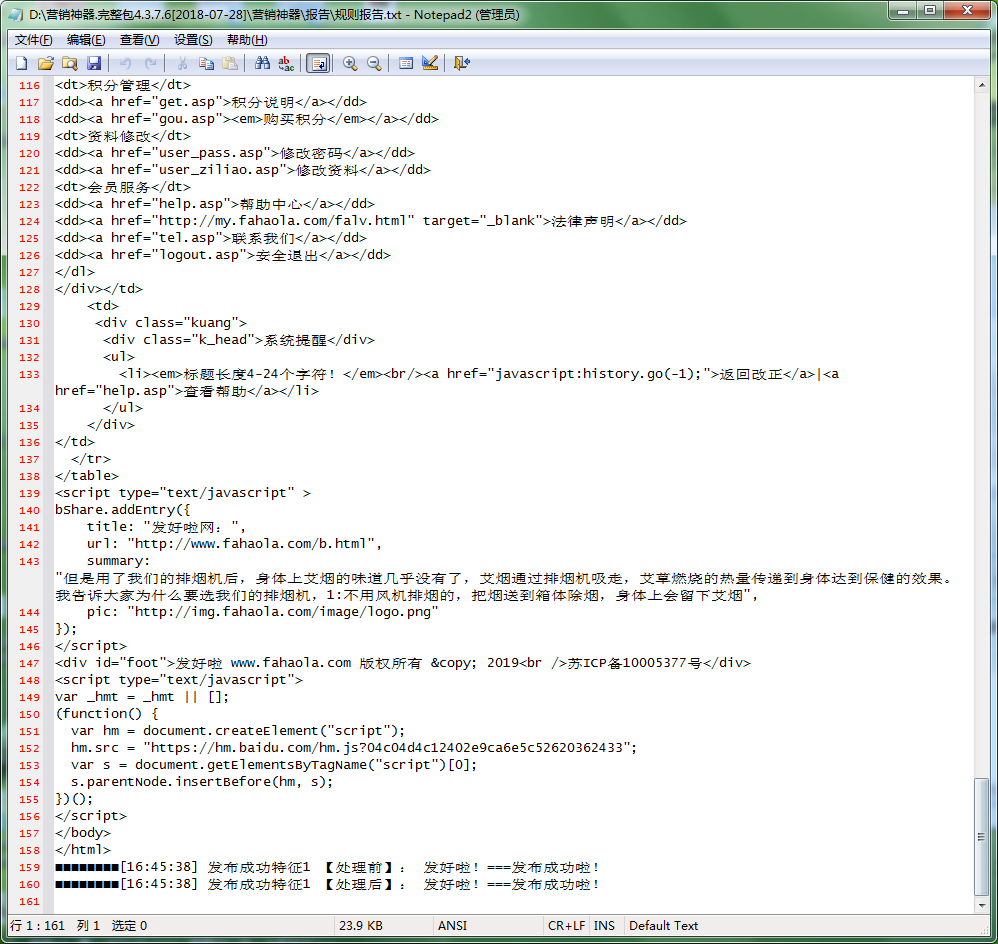This screenshot has width=998, height=944.
Task: Click the Browse files toolbar icon
Action: 69,63
